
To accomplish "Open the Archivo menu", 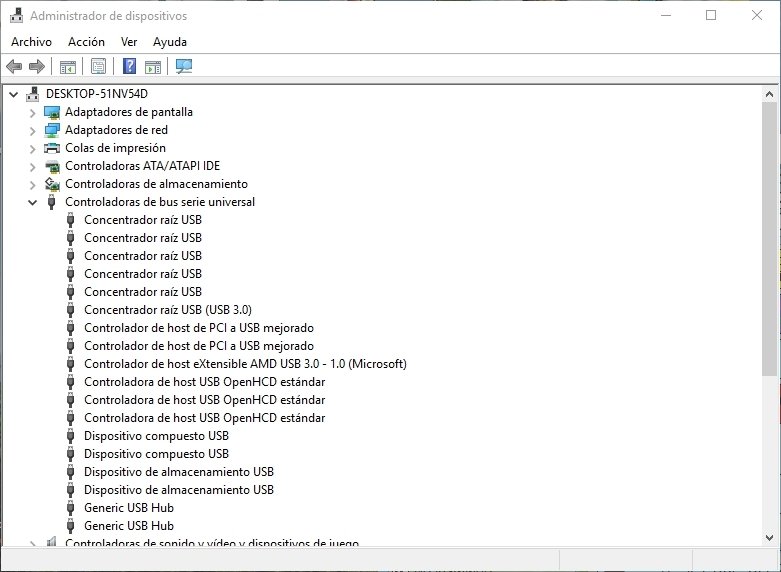I will click(x=31, y=42).
